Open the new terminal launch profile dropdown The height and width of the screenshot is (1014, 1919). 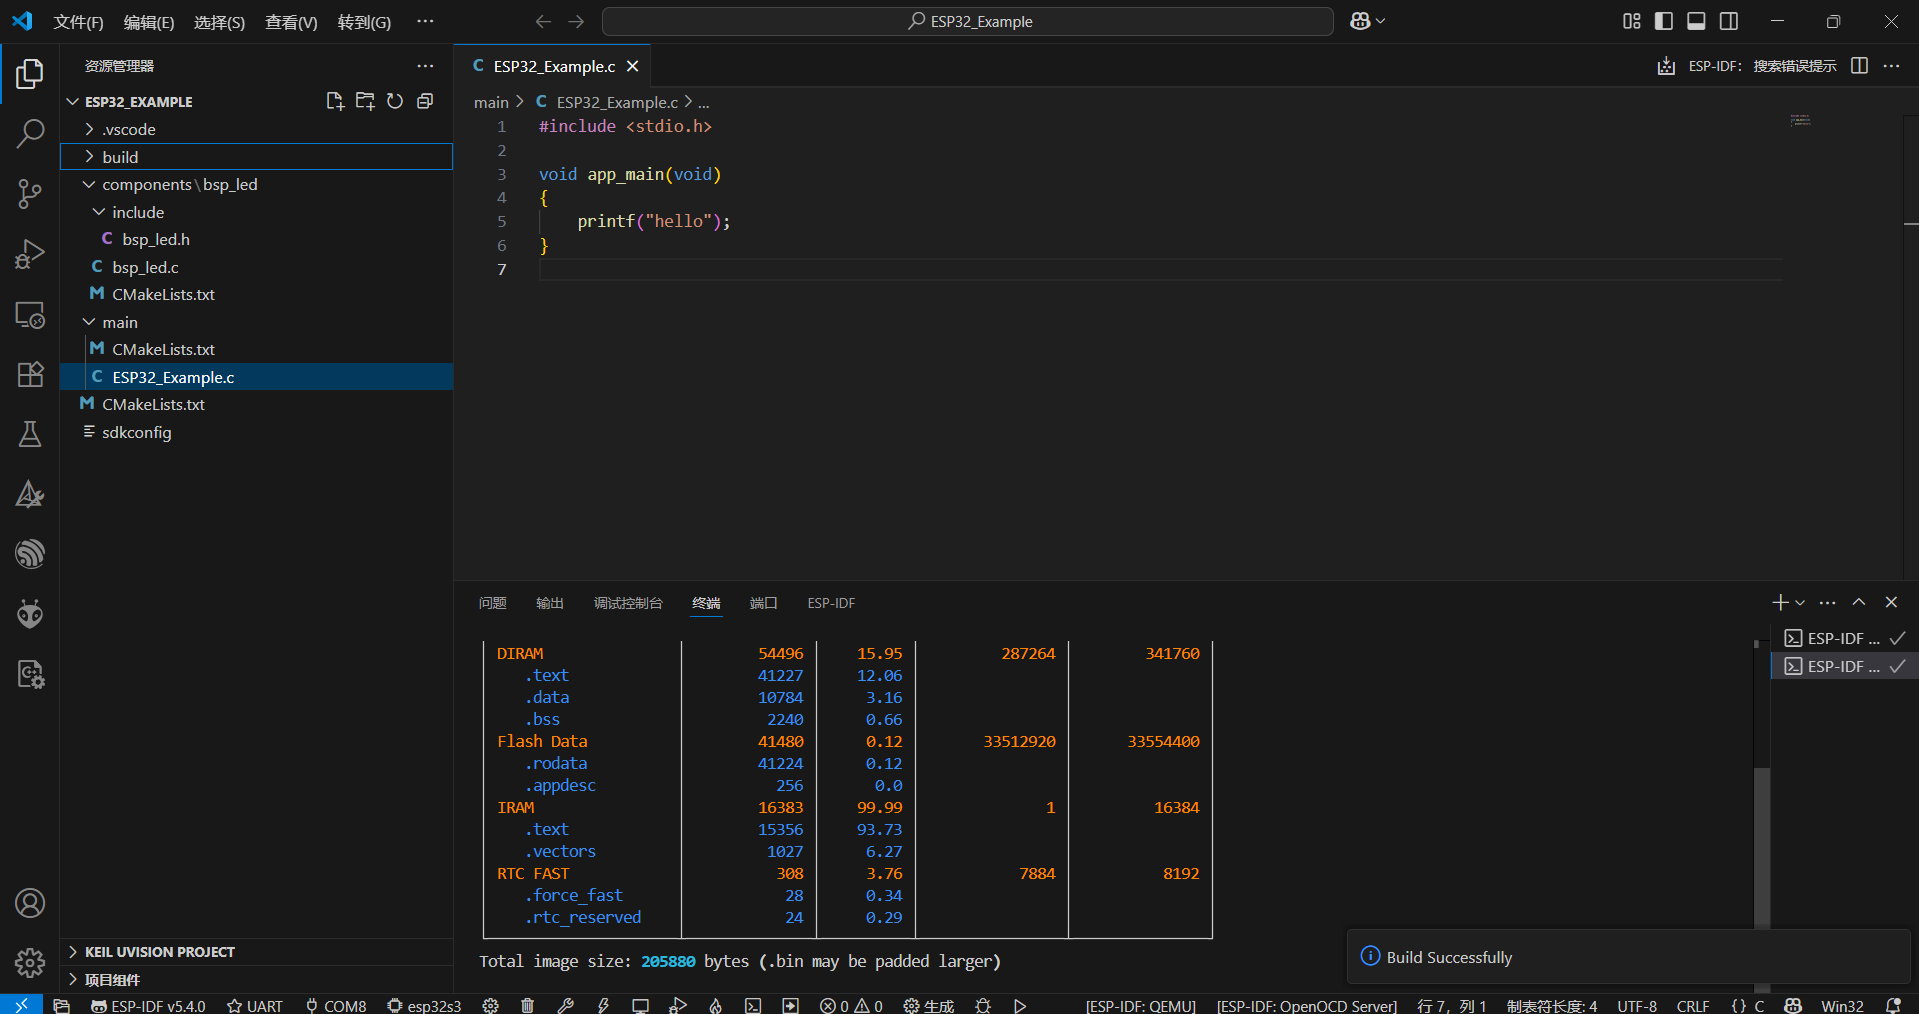pyautogui.click(x=1800, y=603)
